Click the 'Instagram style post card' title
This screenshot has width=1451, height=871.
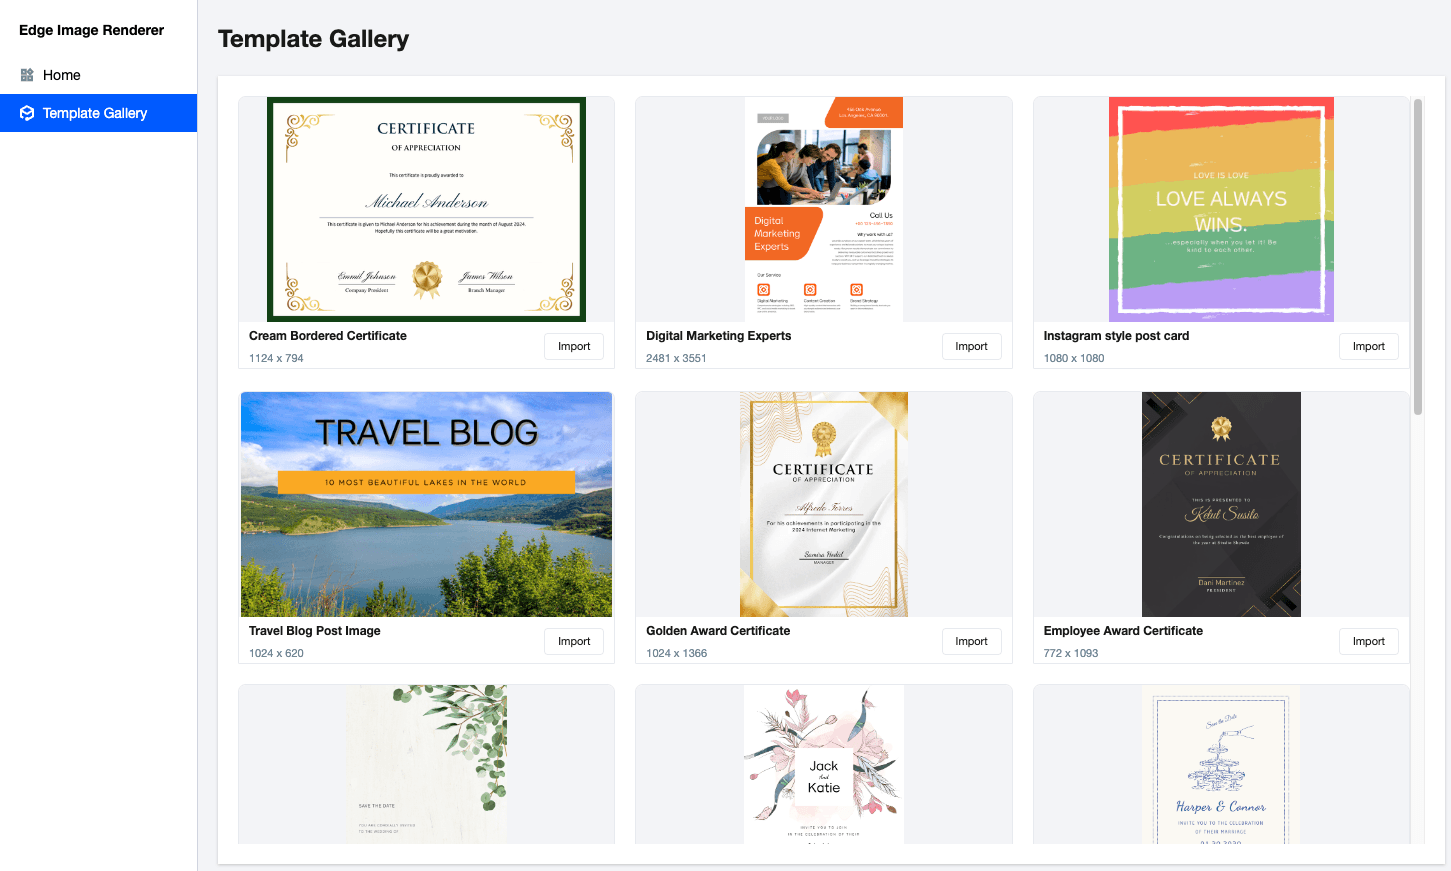point(1116,336)
